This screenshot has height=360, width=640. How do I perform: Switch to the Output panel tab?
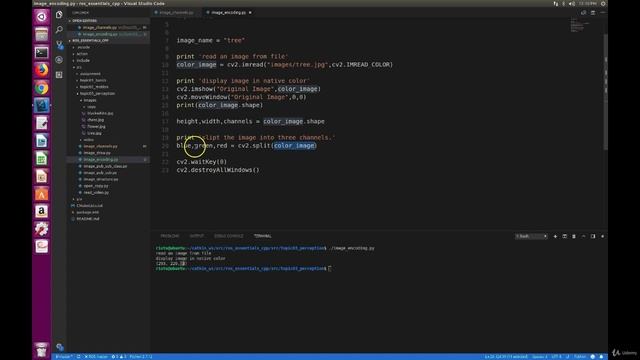click(x=196, y=236)
